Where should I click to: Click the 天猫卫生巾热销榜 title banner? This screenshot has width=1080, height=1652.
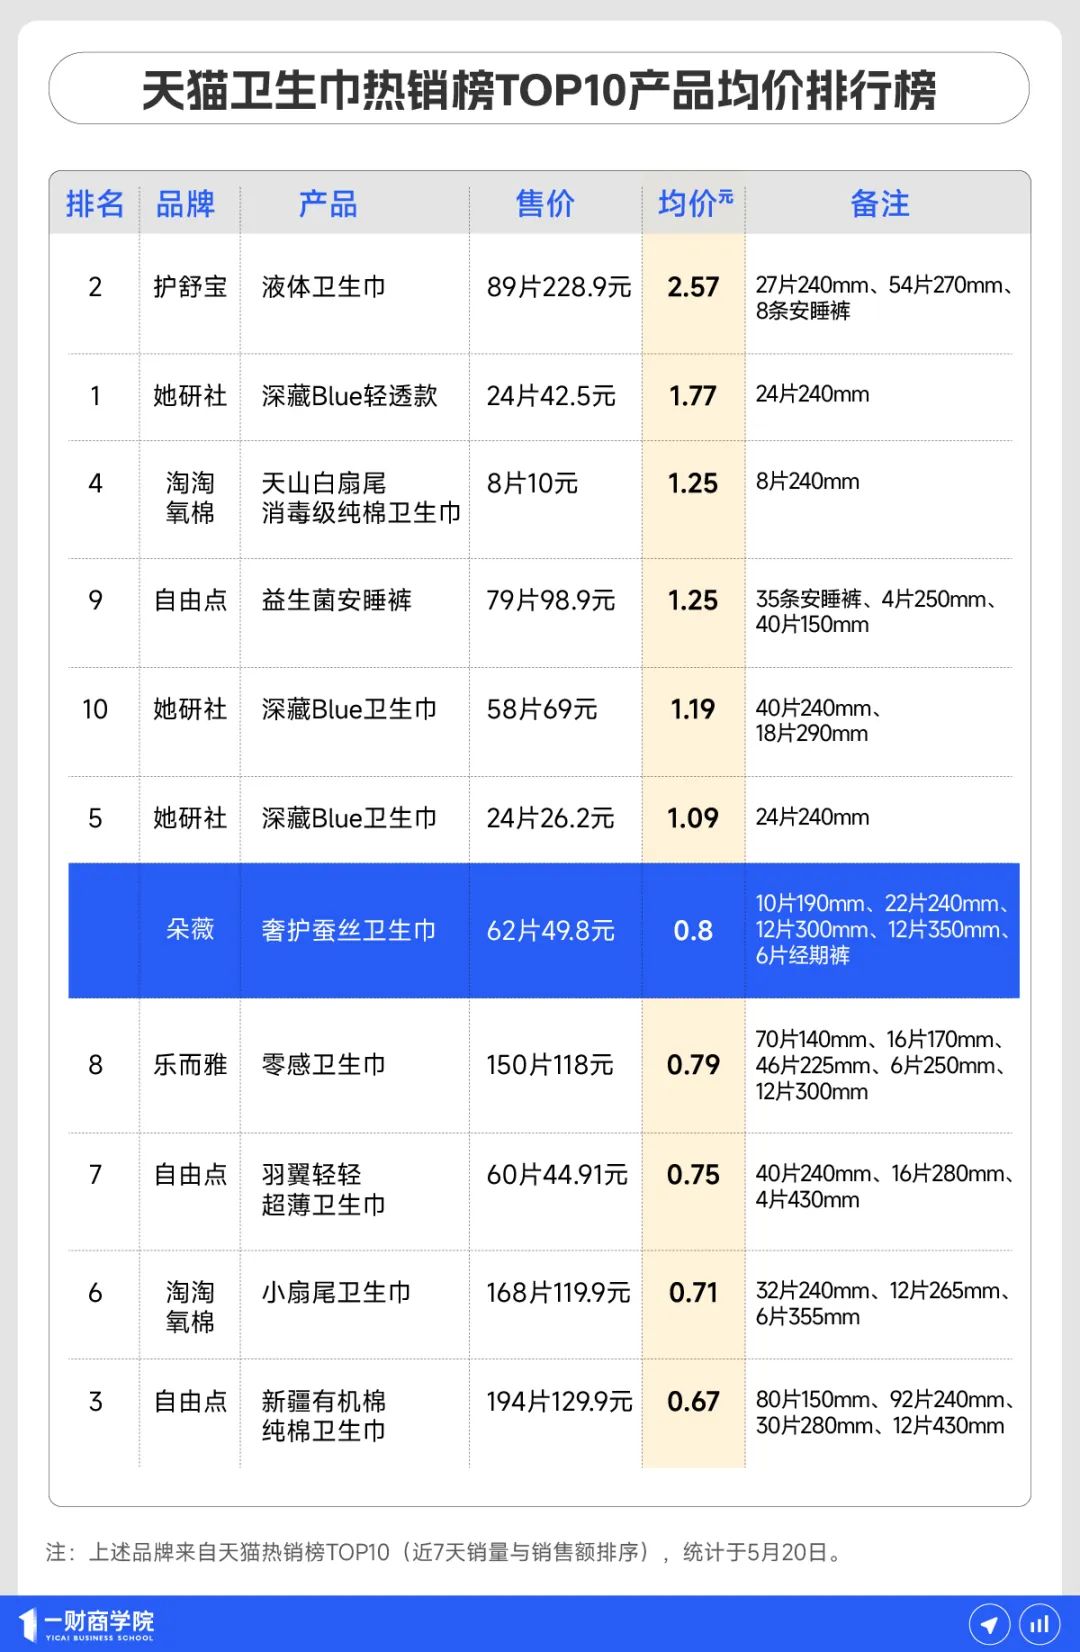[539, 90]
